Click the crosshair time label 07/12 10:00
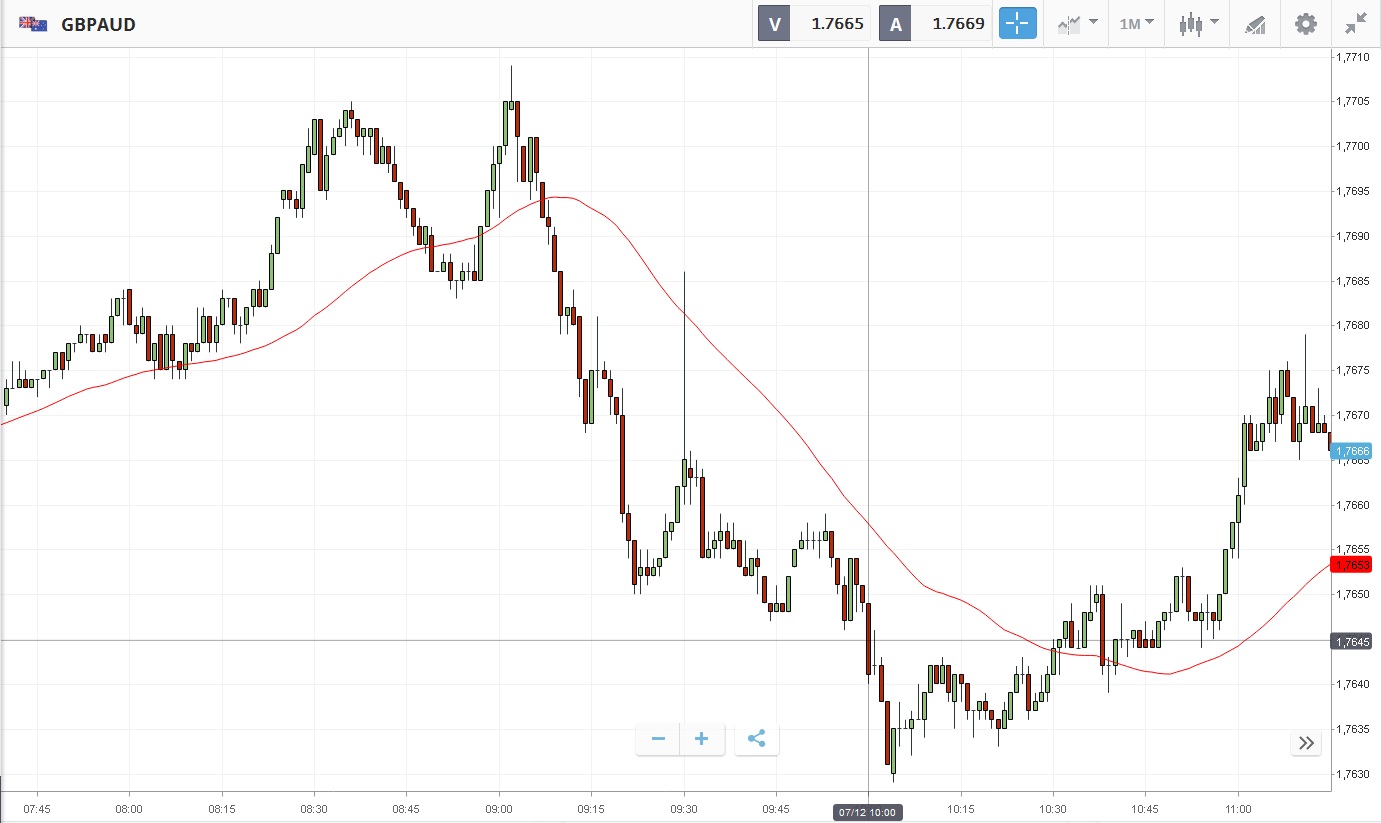1381x823 pixels. coord(868,812)
